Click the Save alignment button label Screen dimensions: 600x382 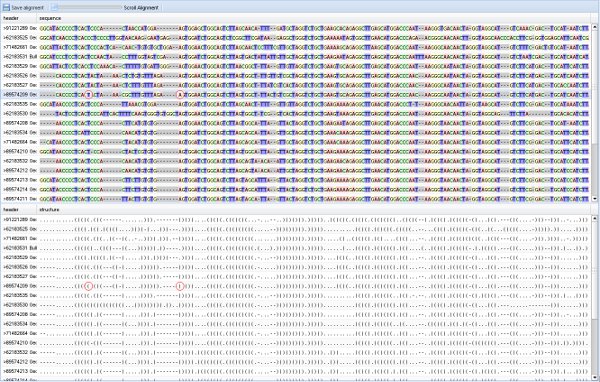(28, 8)
